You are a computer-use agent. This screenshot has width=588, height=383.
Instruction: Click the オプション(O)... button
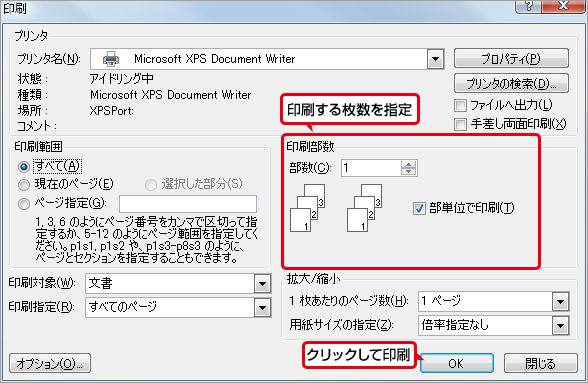[x=50, y=363]
